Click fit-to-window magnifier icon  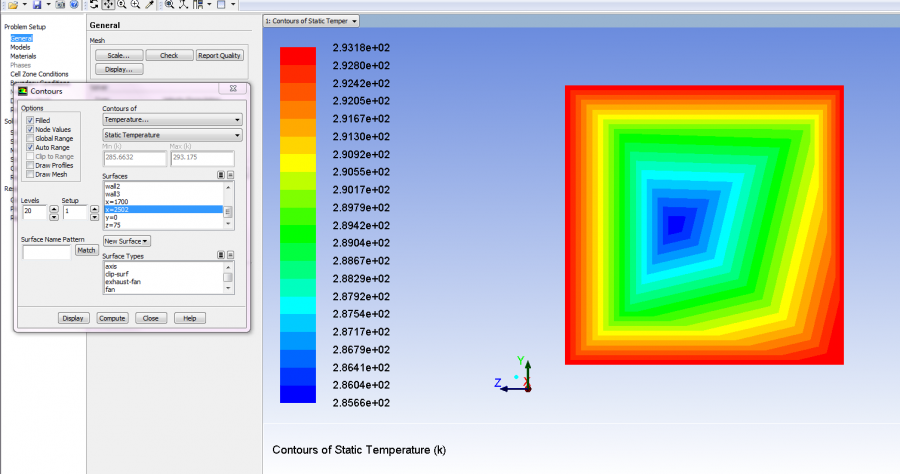coord(169,5)
